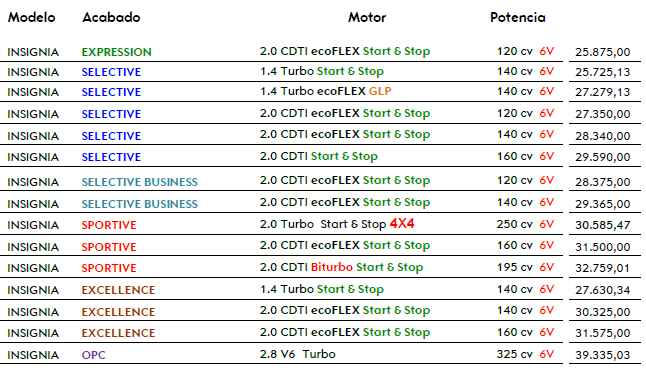This screenshot has height=371, width=646.
Task: Click the Modelo column header
Action: tap(32, 17)
